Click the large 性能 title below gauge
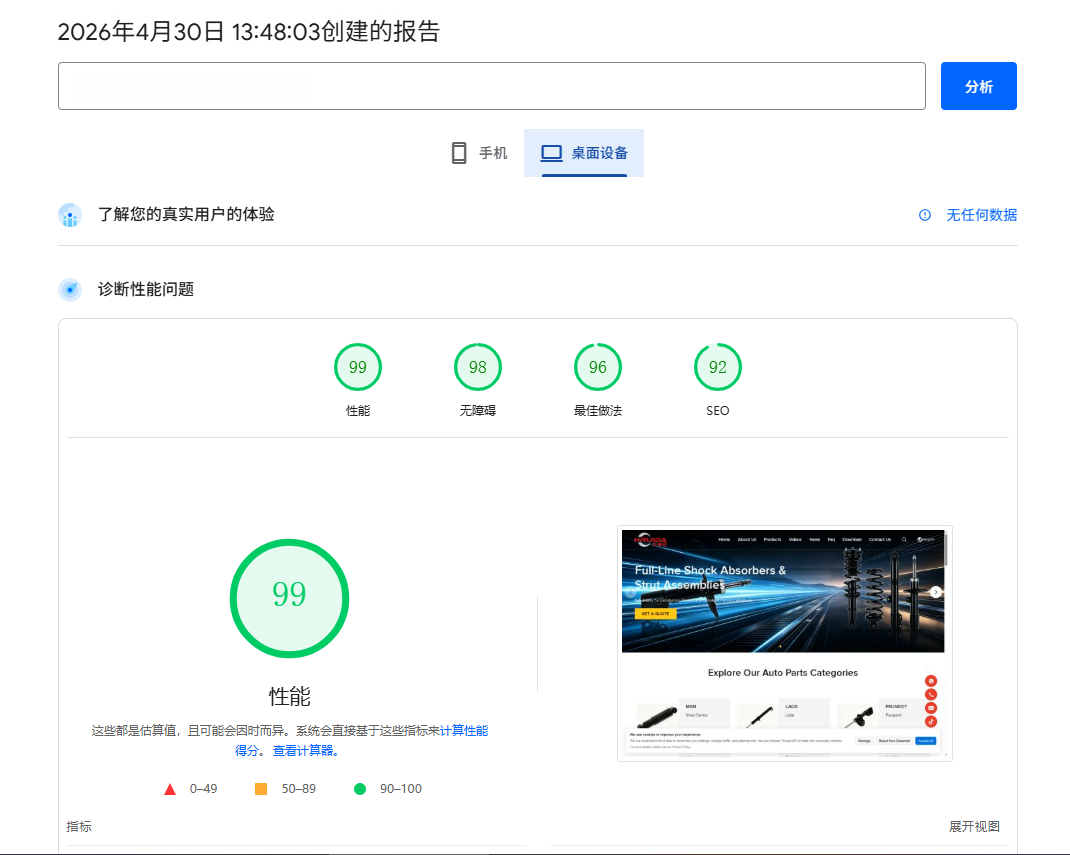Viewport: 1070px width, 855px height. click(289, 697)
